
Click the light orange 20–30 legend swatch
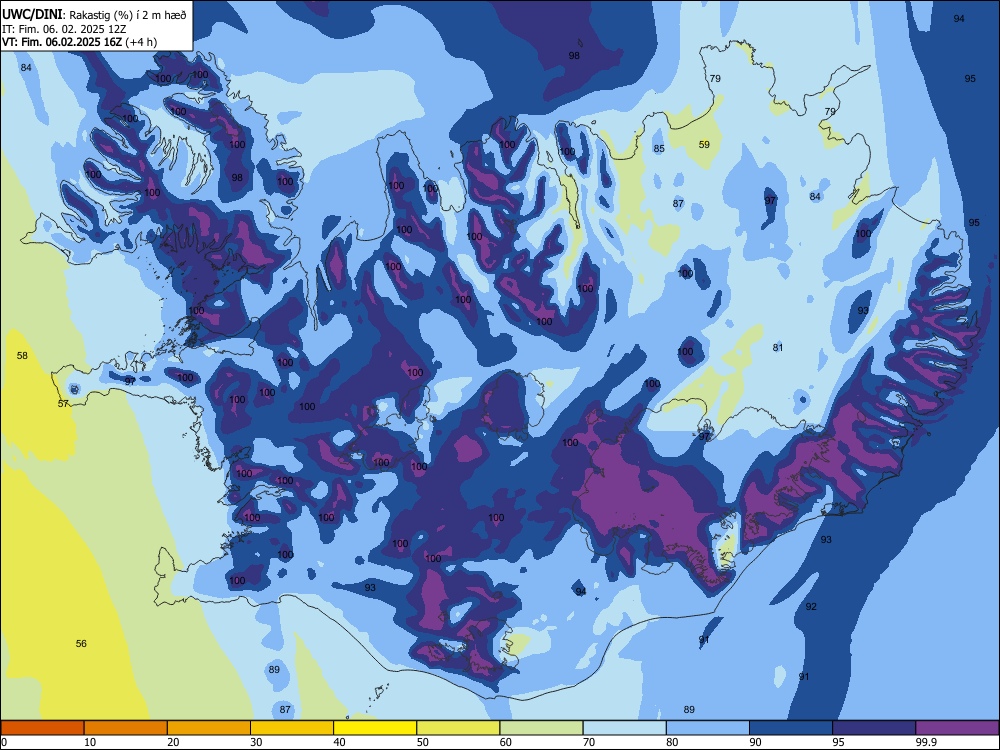pyautogui.click(x=209, y=728)
